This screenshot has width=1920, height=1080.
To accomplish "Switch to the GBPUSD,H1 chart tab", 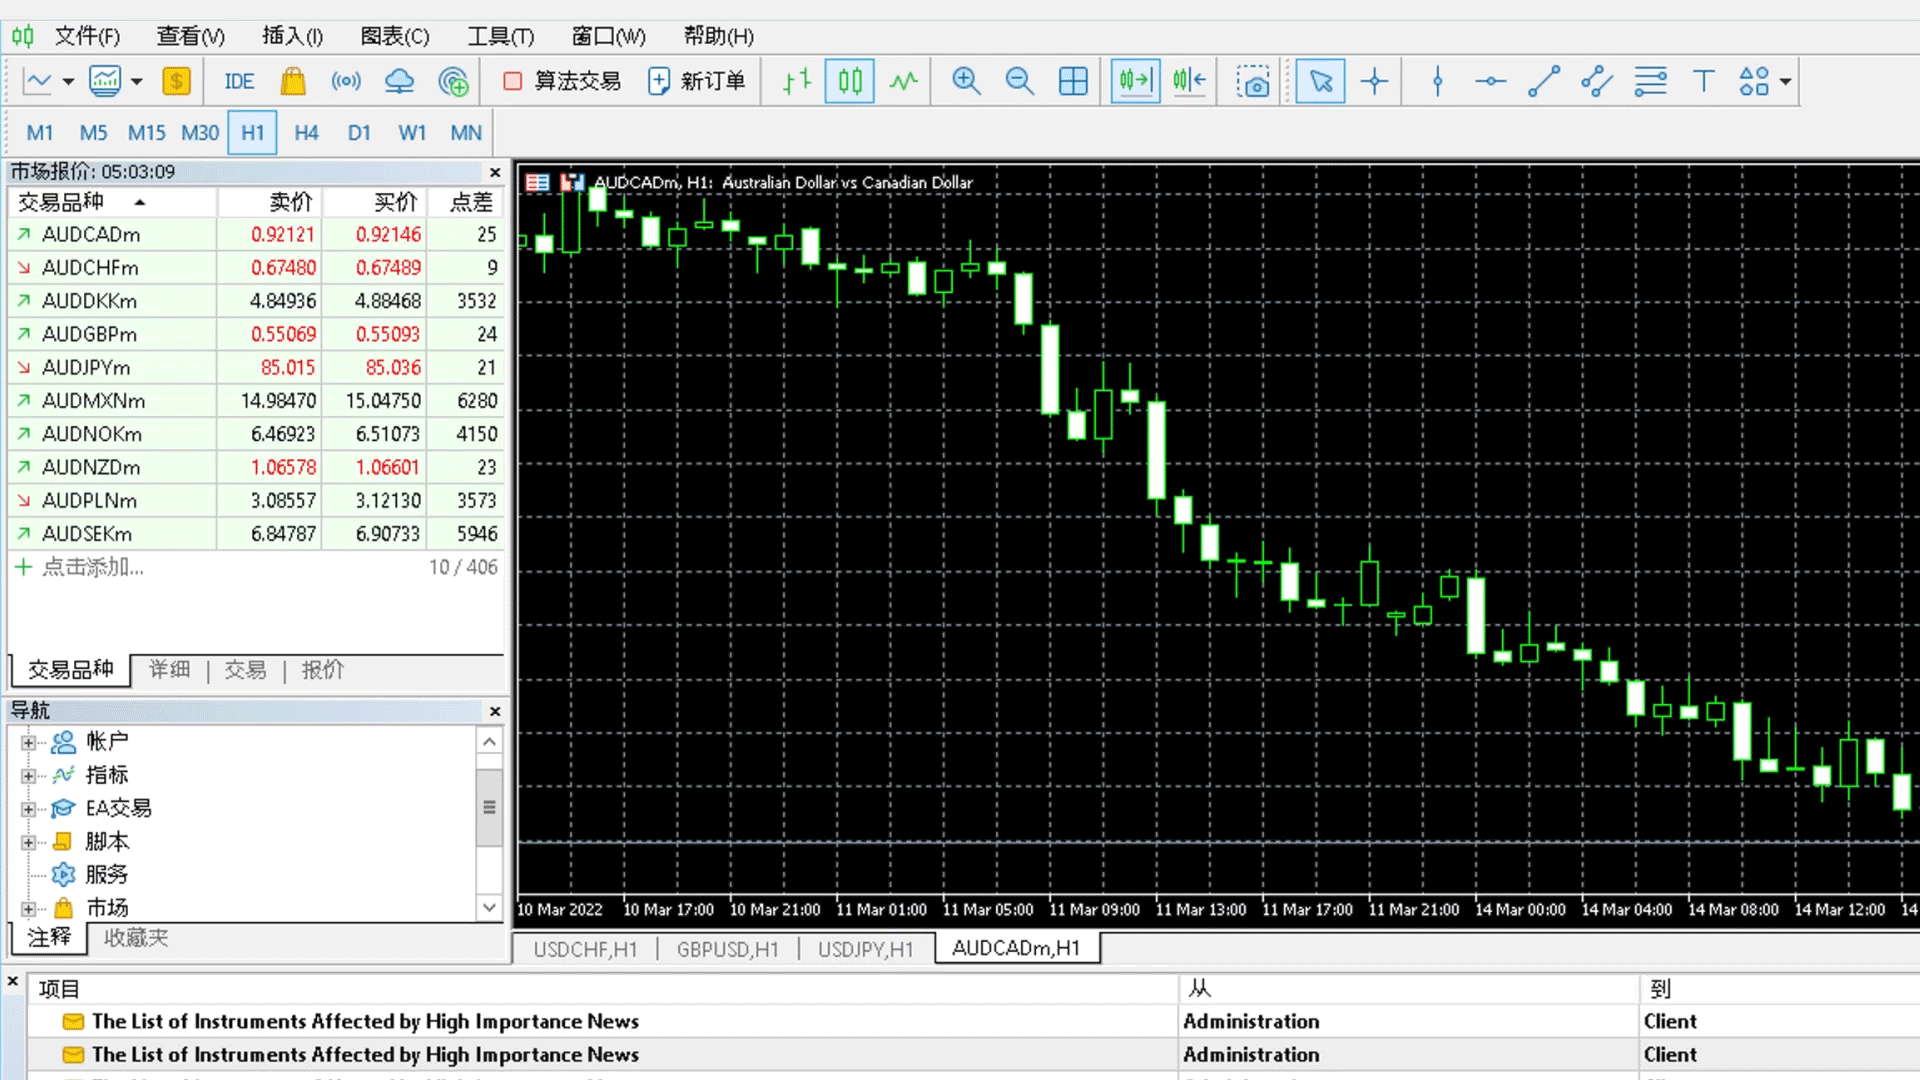I will 727,949.
